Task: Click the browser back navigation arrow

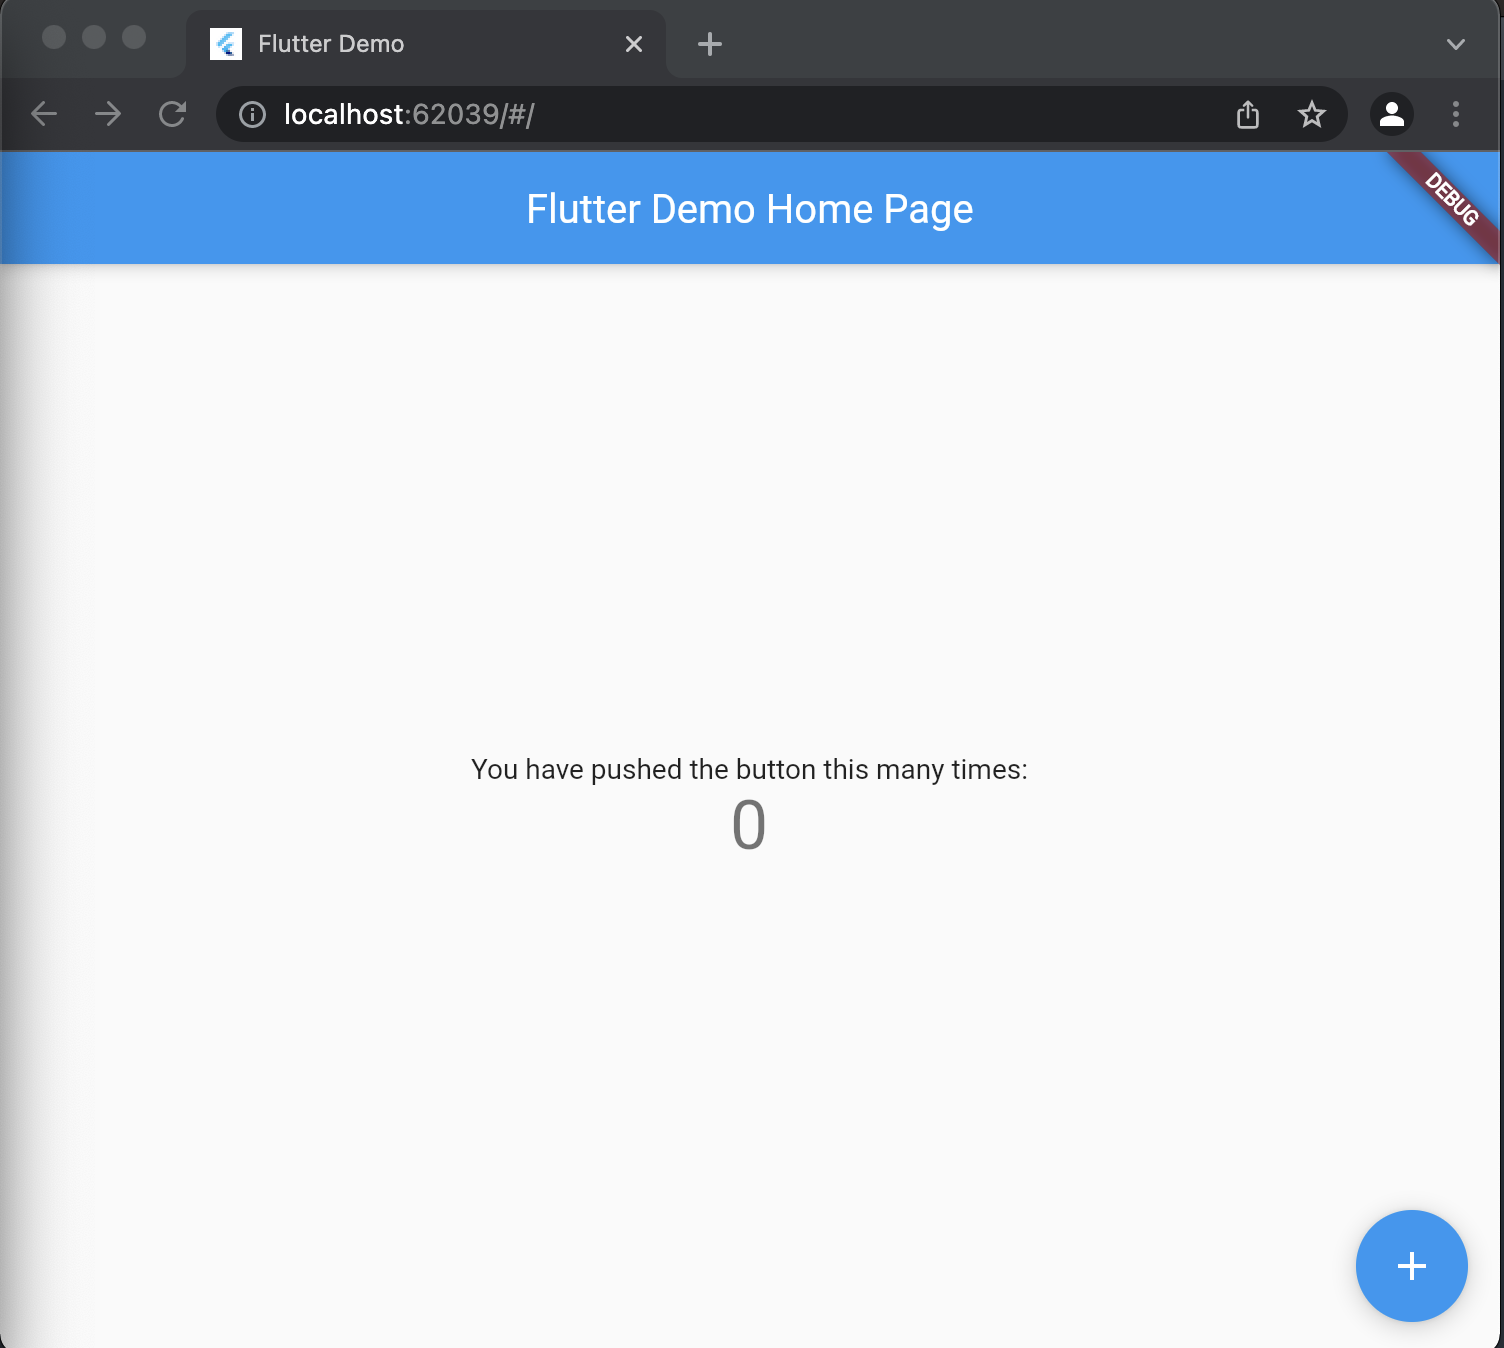Action: pos(44,114)
